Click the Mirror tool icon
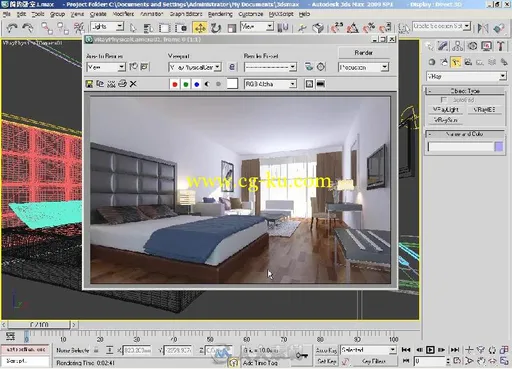 [483, 28]
